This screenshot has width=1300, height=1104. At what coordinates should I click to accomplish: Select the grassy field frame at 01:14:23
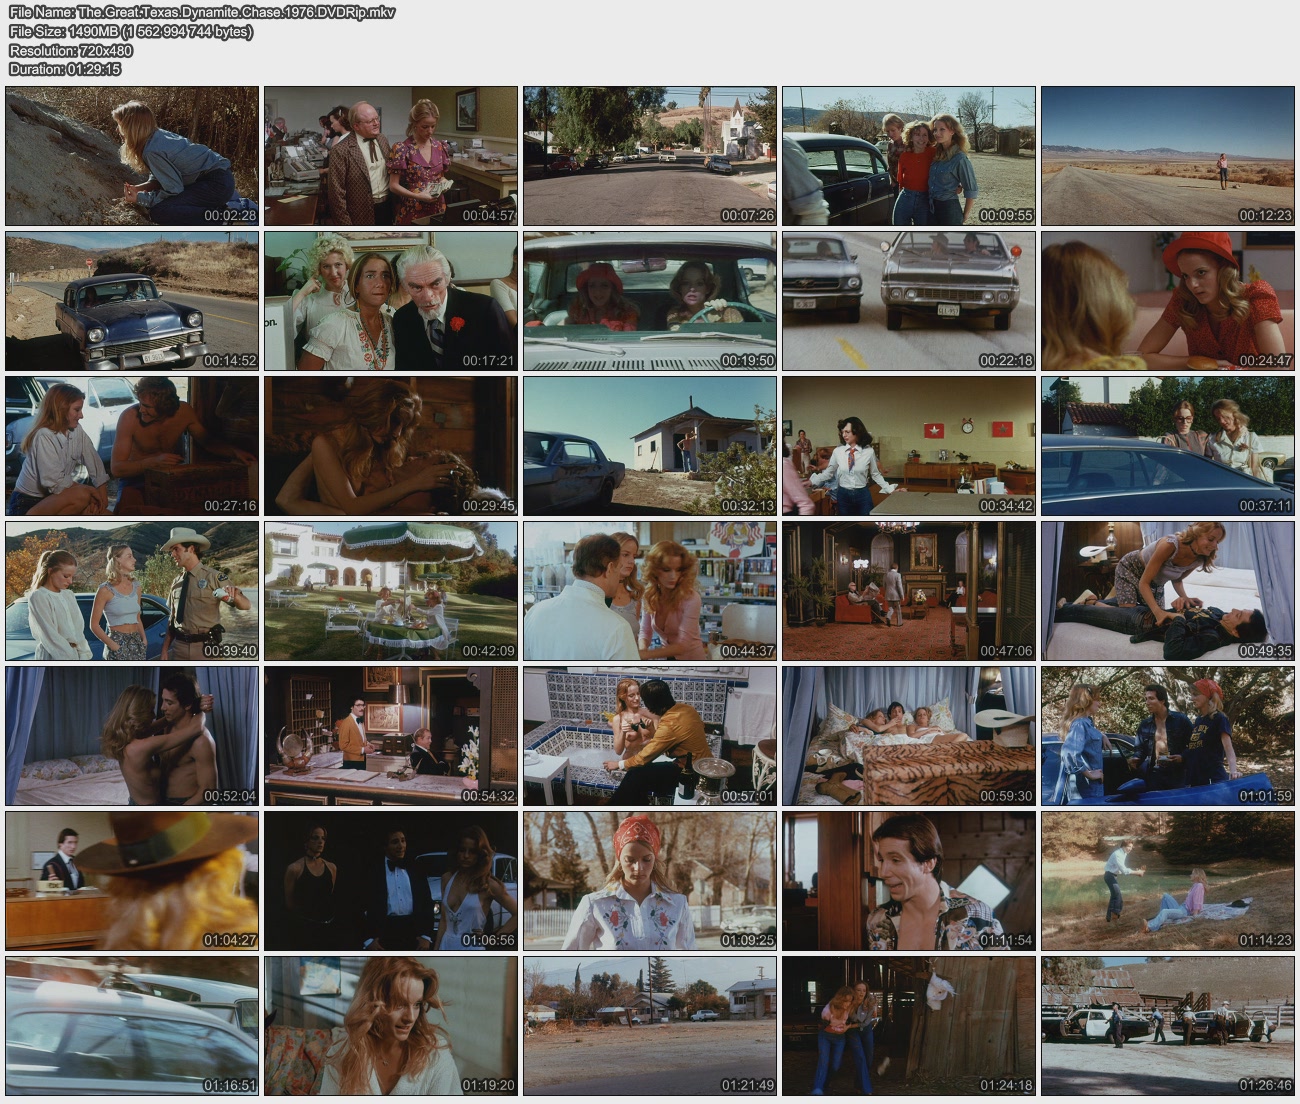(1167, 881)
